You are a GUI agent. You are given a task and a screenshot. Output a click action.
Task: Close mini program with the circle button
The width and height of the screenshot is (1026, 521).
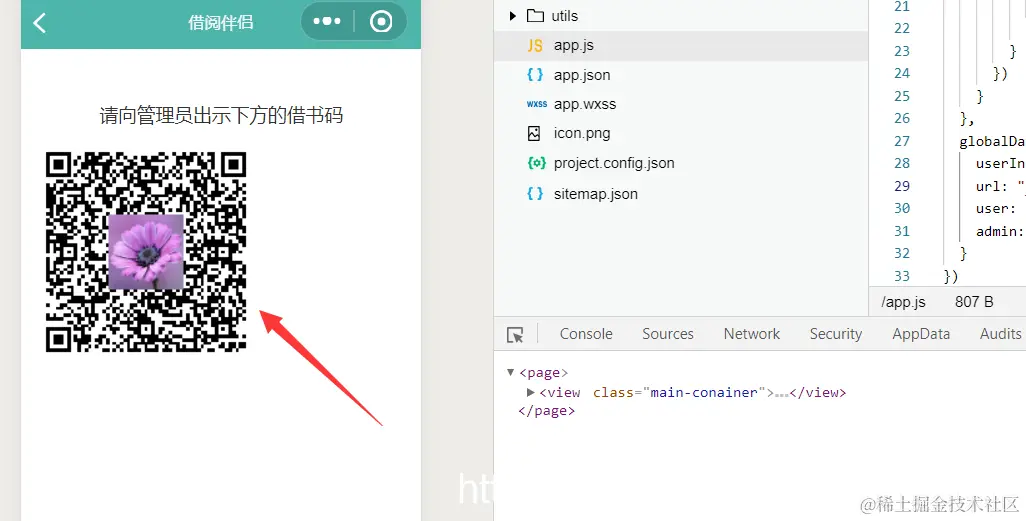click(x=381, y=22)
